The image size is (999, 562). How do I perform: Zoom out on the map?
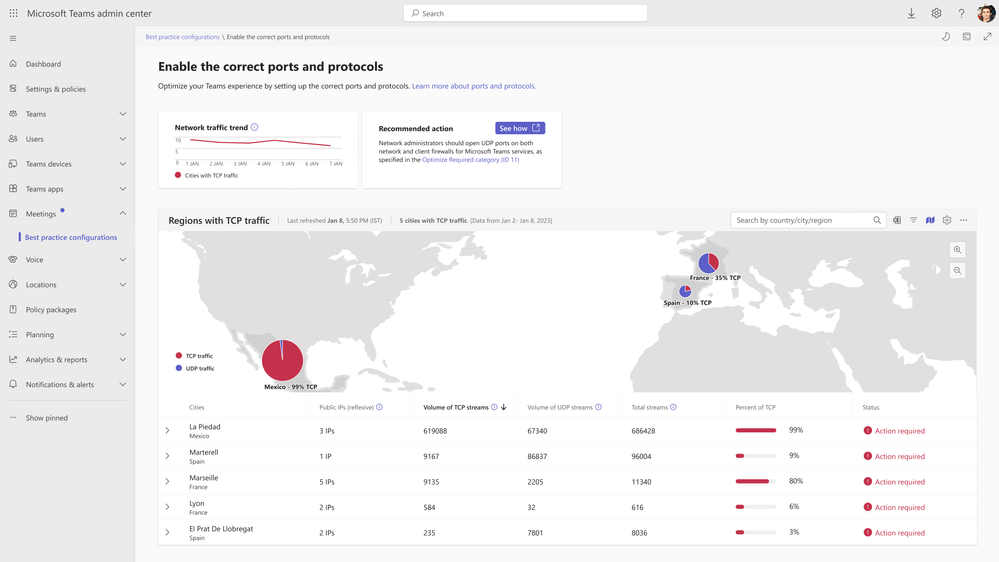pyautogui.click(x=957, y=271)
